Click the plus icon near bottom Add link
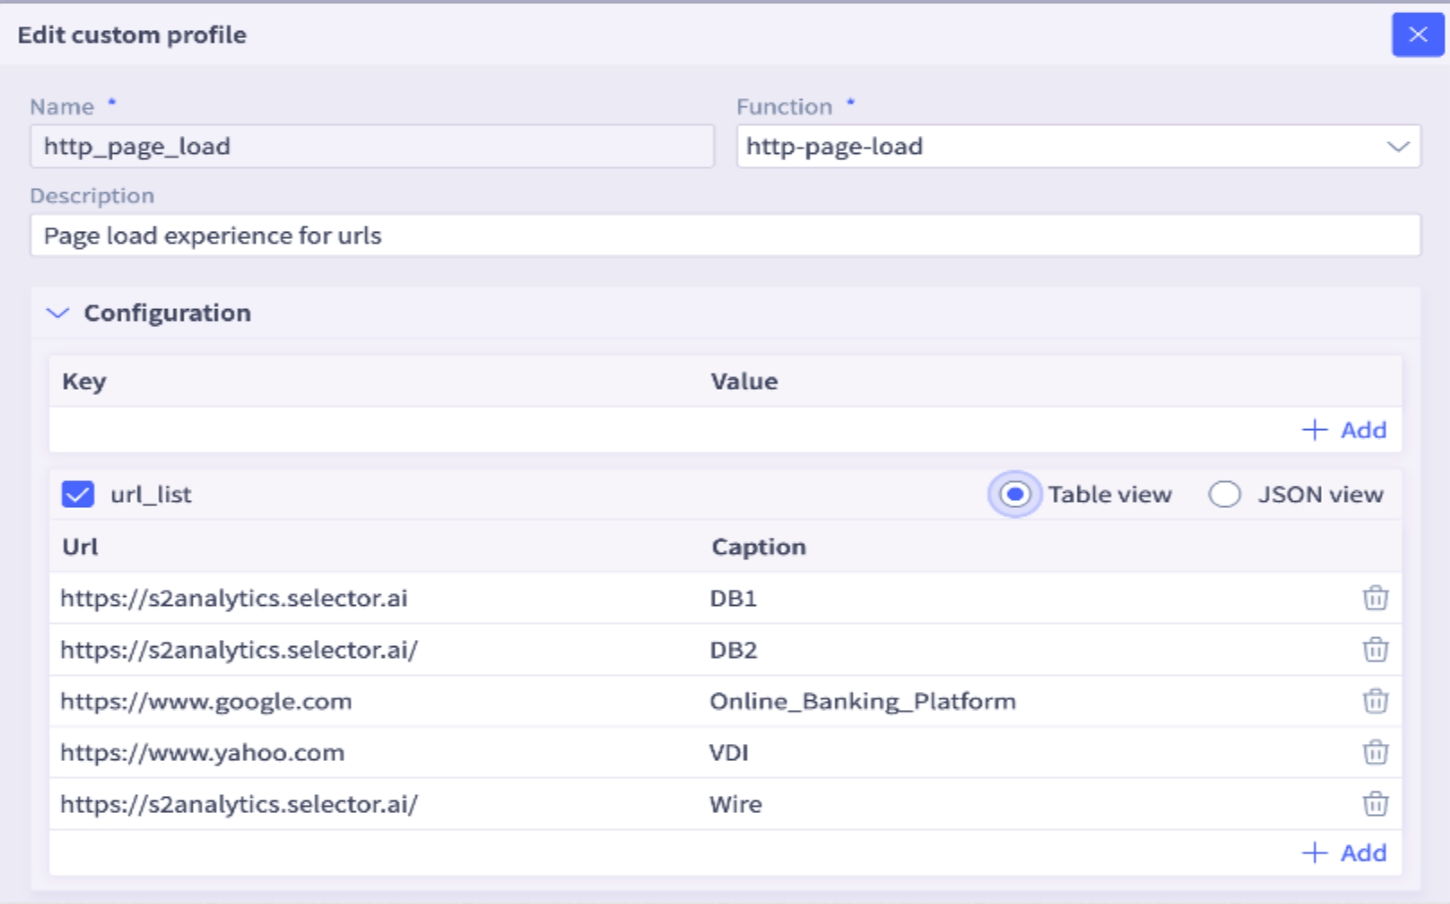1450x904 pixels. click(1315, 852)
